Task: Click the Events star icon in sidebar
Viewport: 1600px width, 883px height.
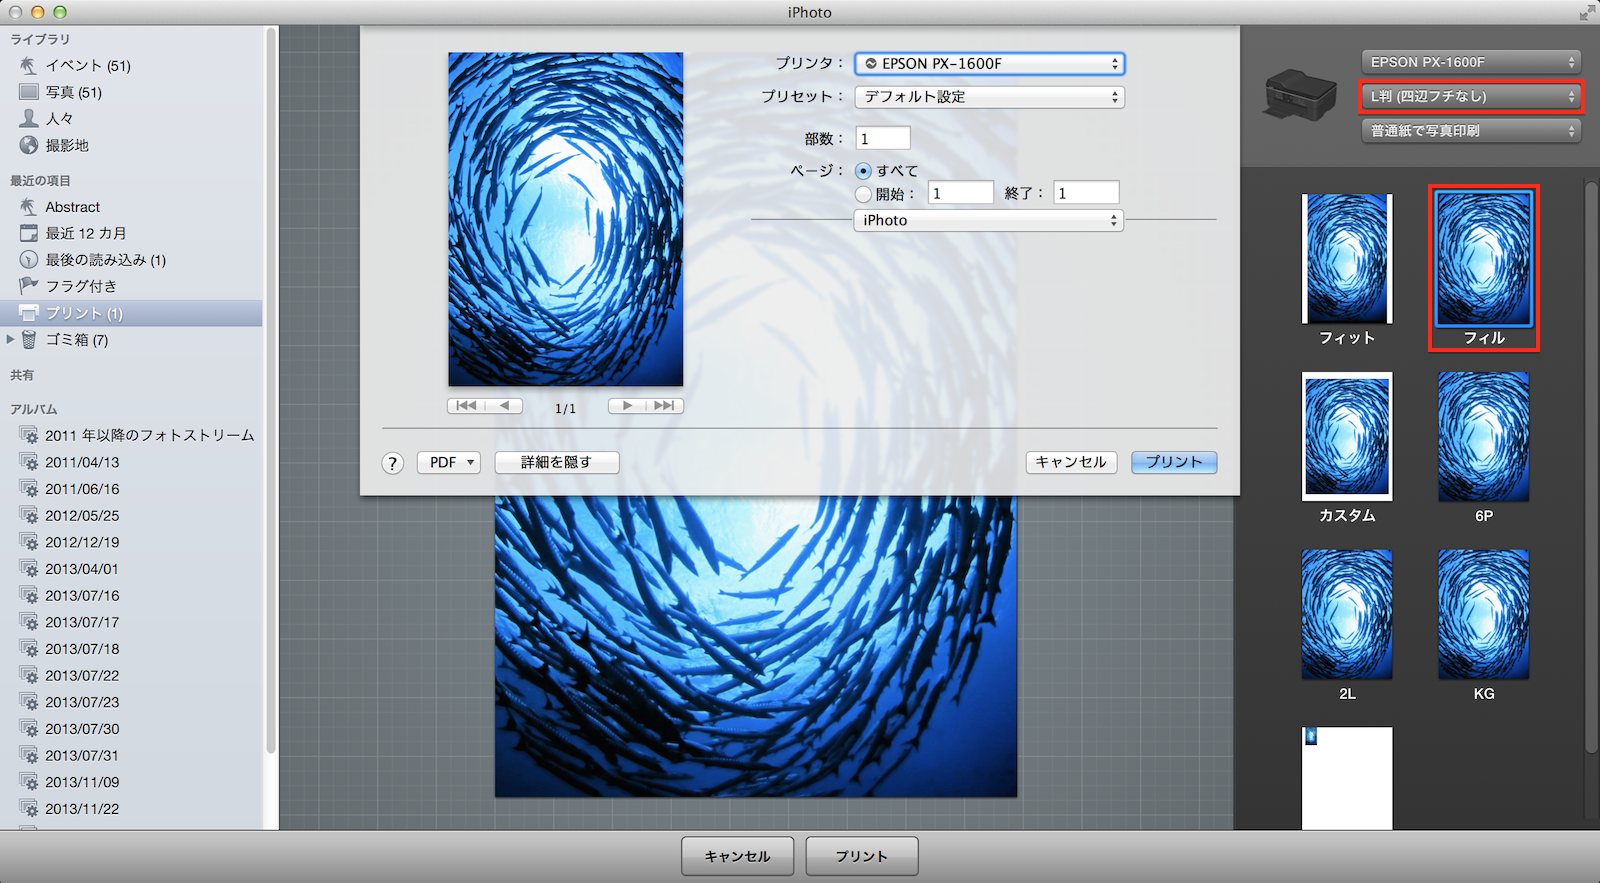Action: pos(28,65)
